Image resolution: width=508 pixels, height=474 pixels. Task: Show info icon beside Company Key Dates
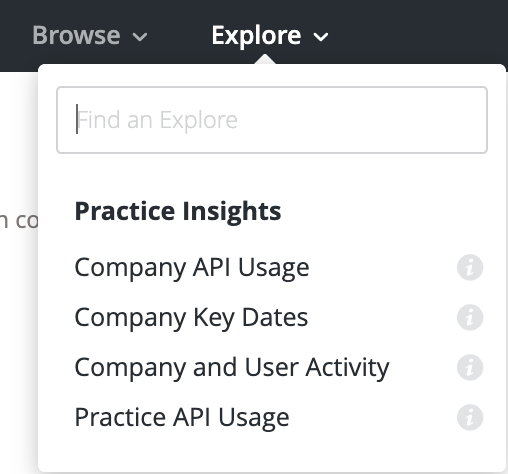[x=470, y=317]
